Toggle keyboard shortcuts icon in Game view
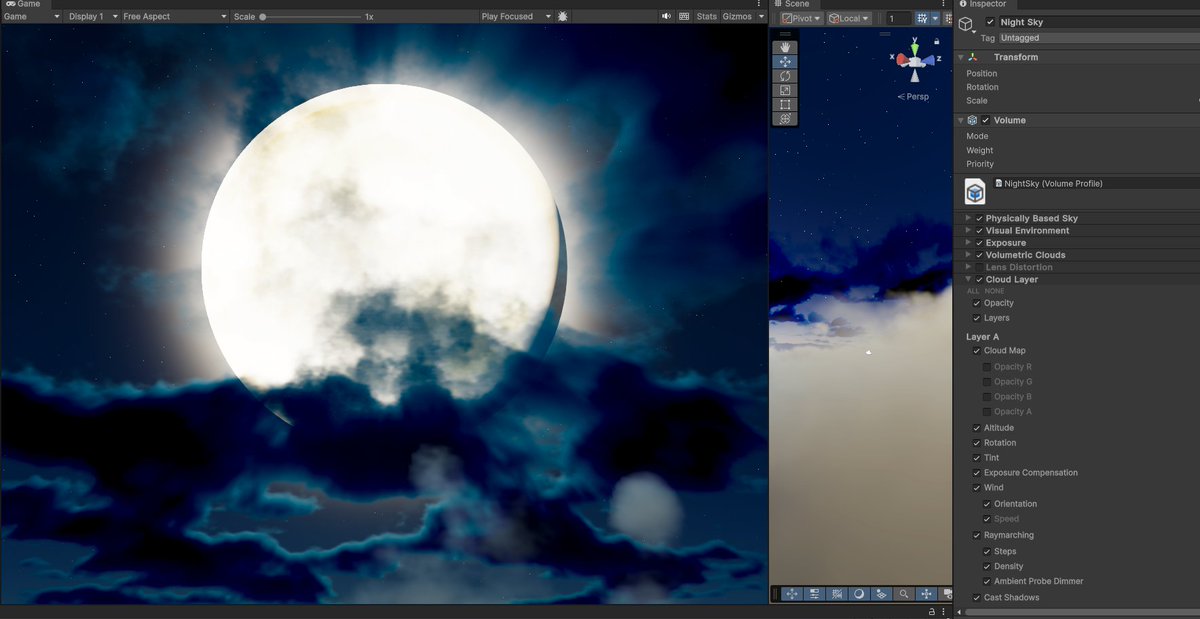This screenshot has height=619, width=1200. (x=684, y=16)
